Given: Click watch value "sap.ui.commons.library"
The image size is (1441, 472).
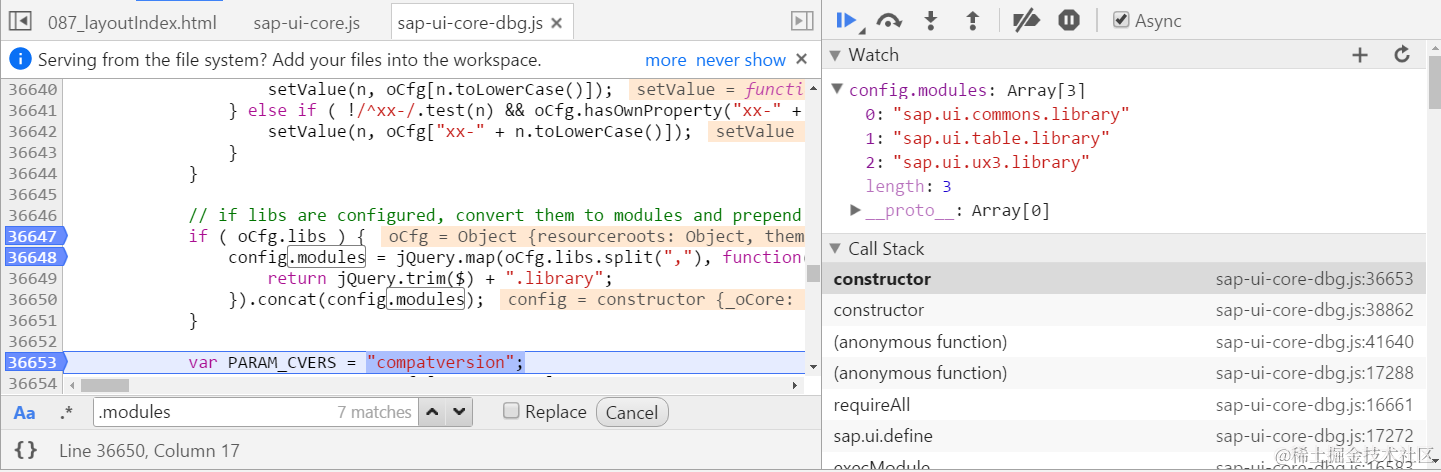Looking at the screenshot, I should pos(1011,114).
